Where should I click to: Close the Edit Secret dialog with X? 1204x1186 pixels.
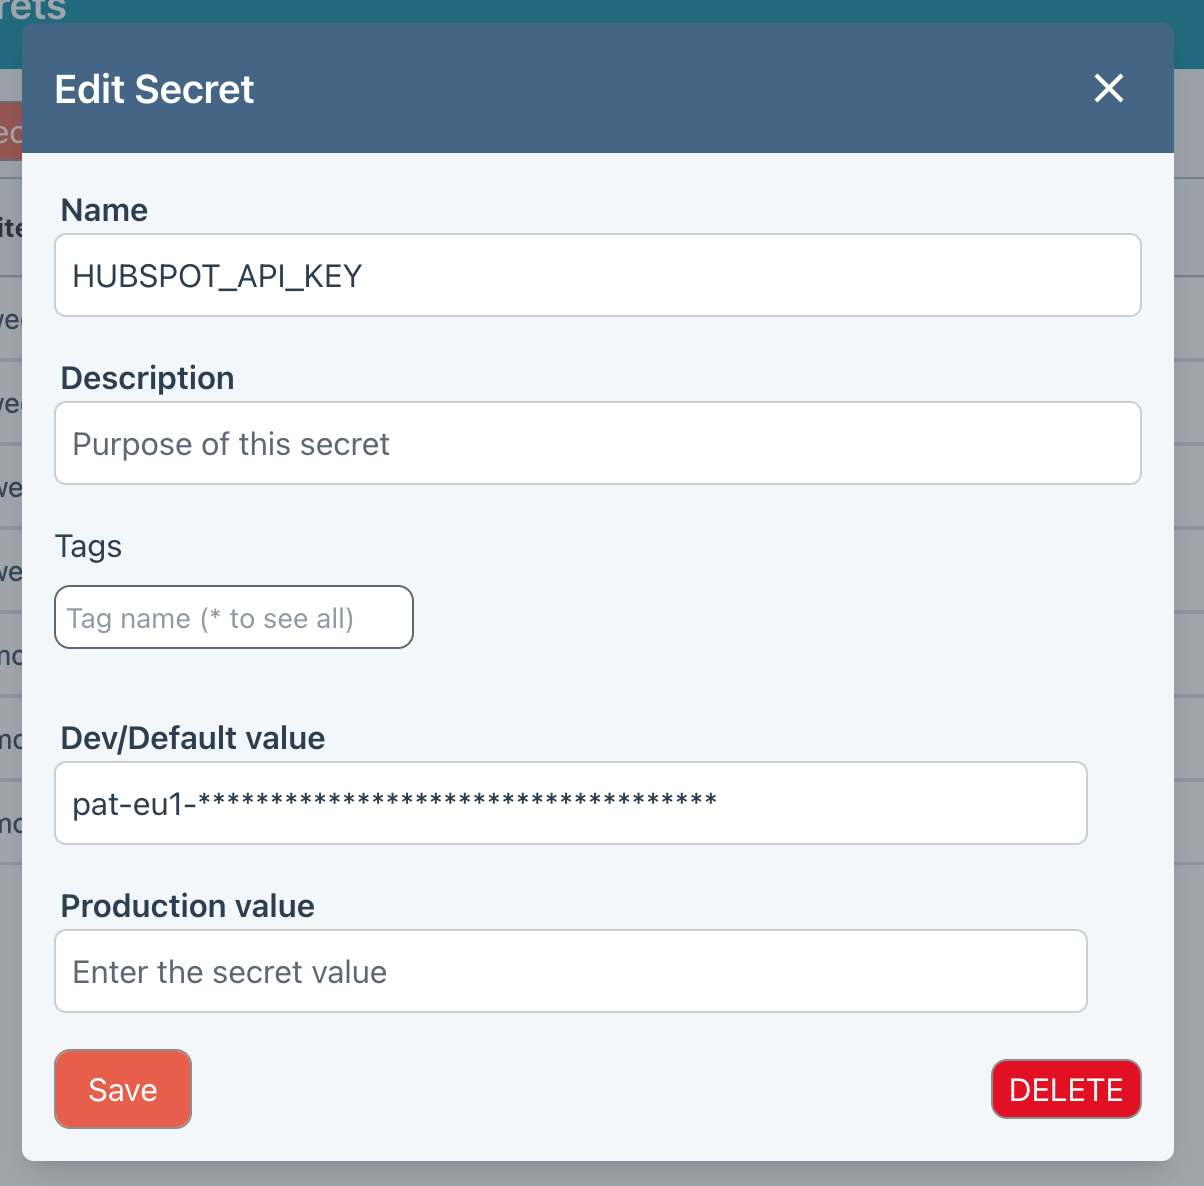[x=1108, y=89]
